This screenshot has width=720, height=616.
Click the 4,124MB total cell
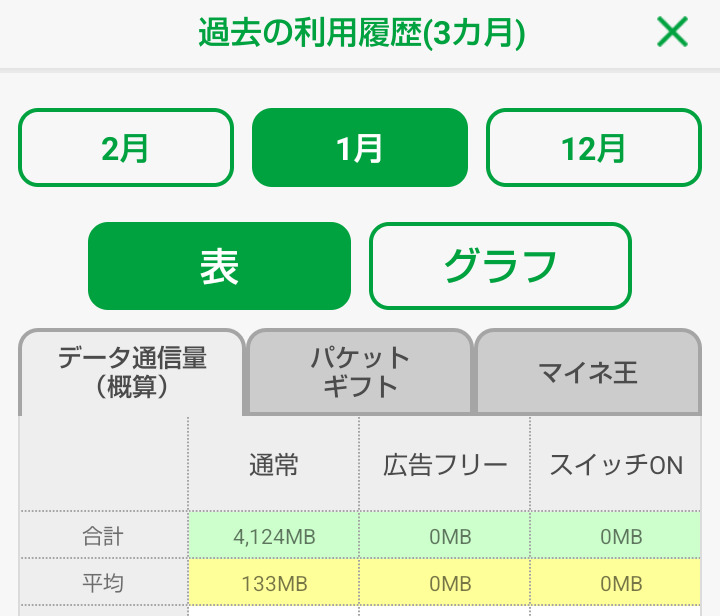point(274,537)
